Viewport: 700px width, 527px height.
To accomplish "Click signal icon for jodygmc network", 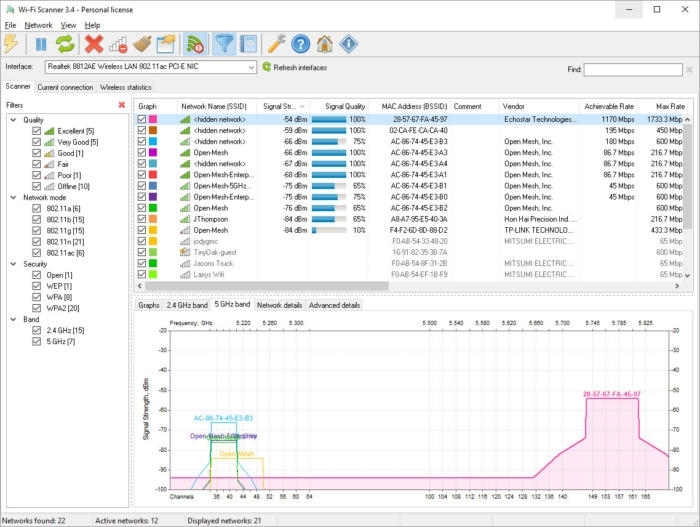I will 185,241.
